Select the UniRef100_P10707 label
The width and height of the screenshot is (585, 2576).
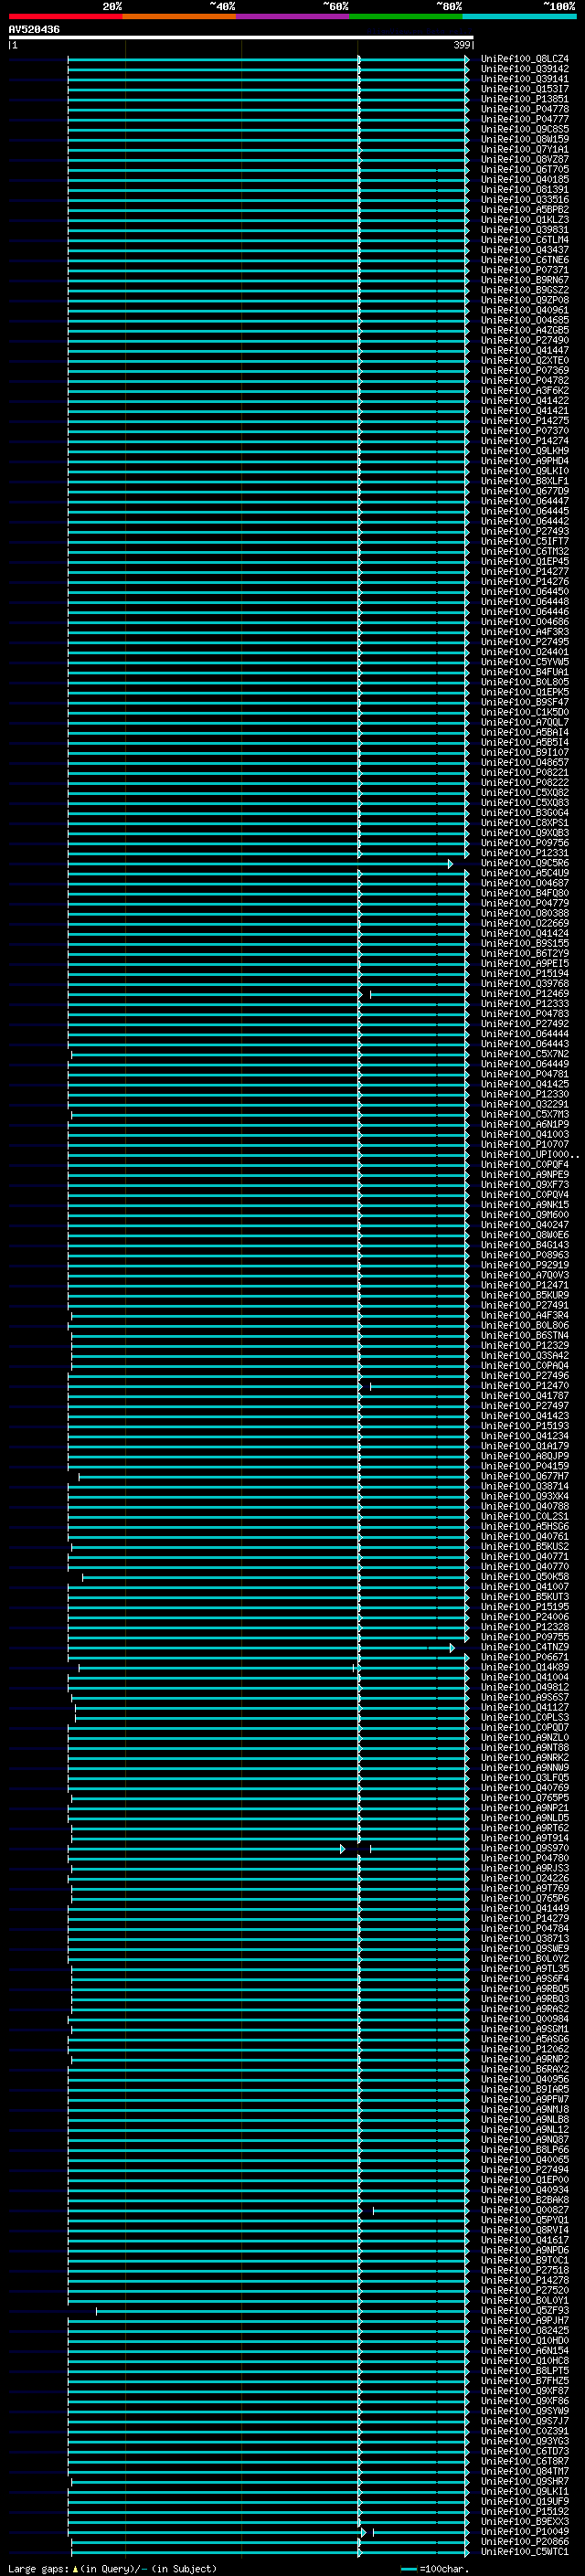click(x=524, y=1144)
